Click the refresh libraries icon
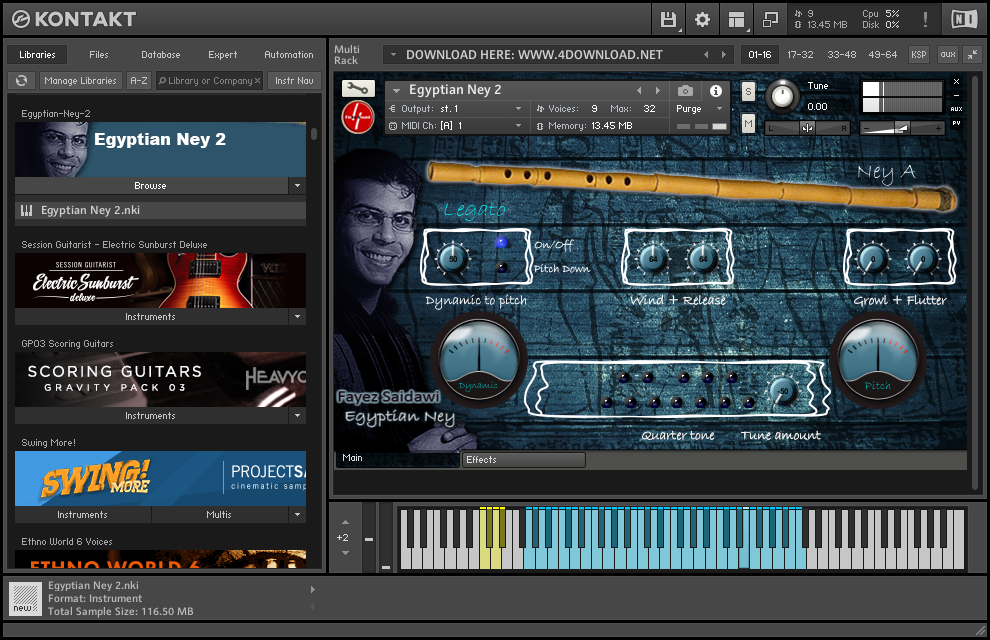 [21, 81]
